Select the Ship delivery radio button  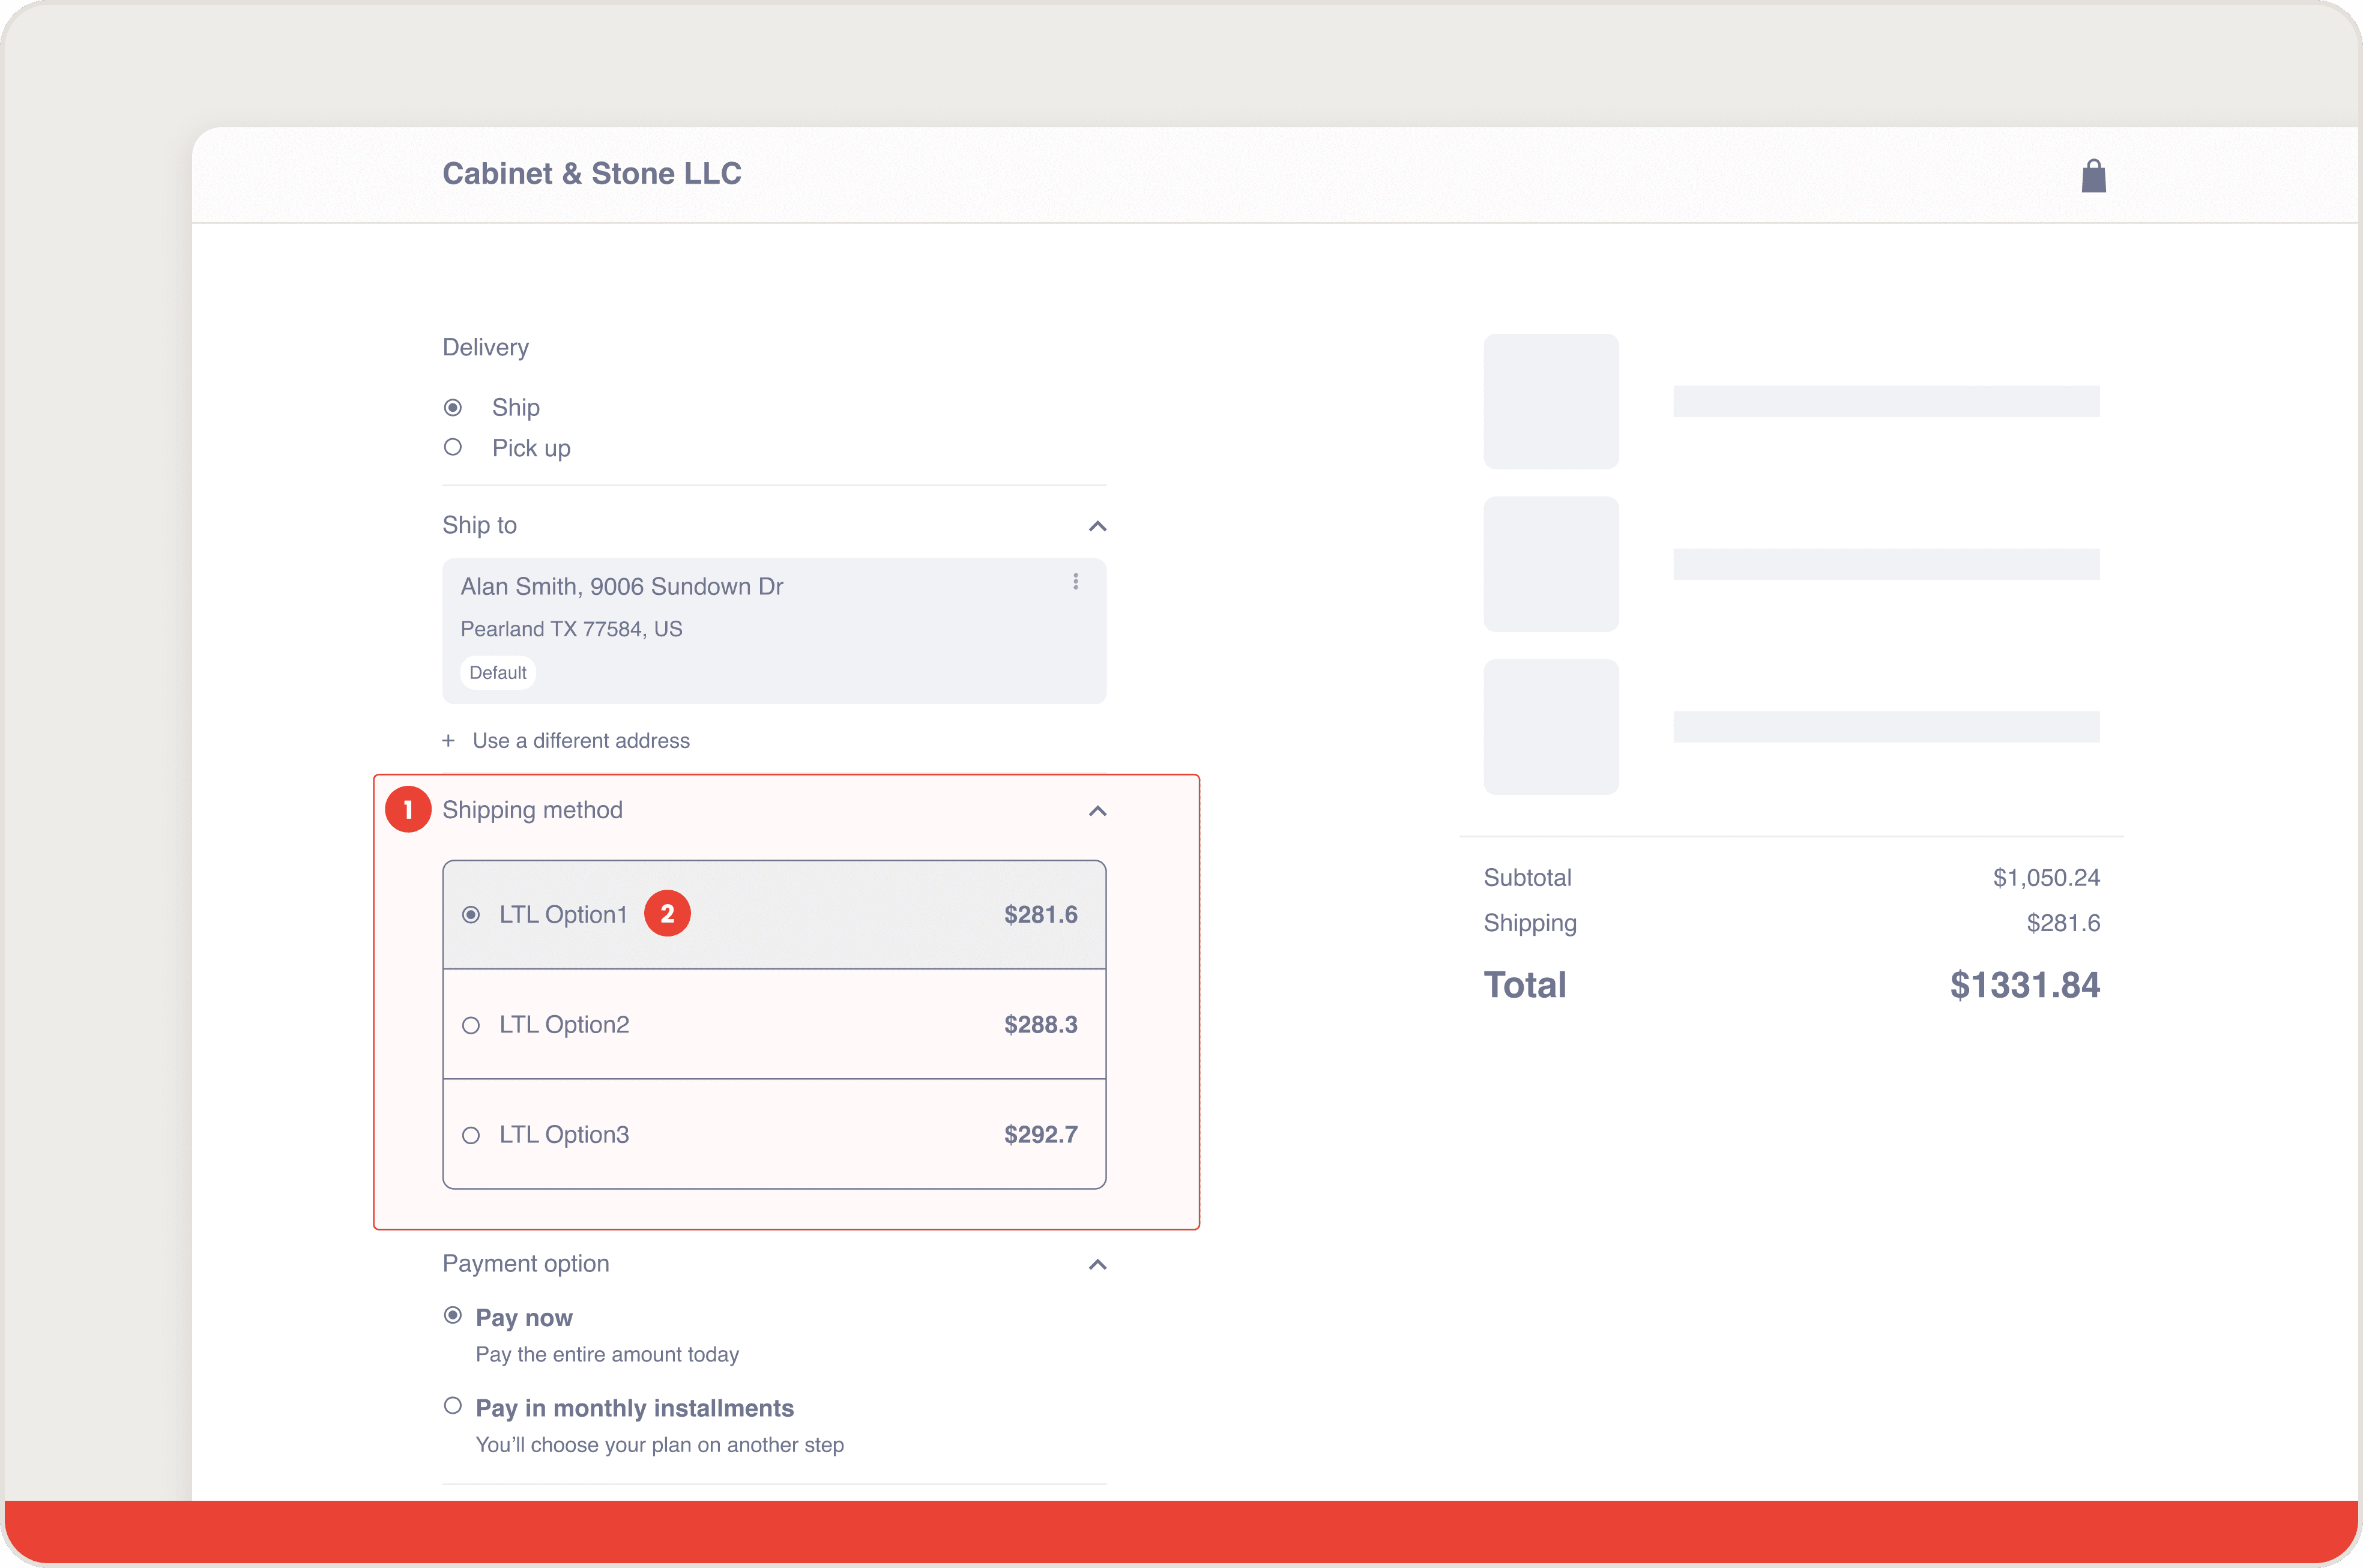[453, 407]
